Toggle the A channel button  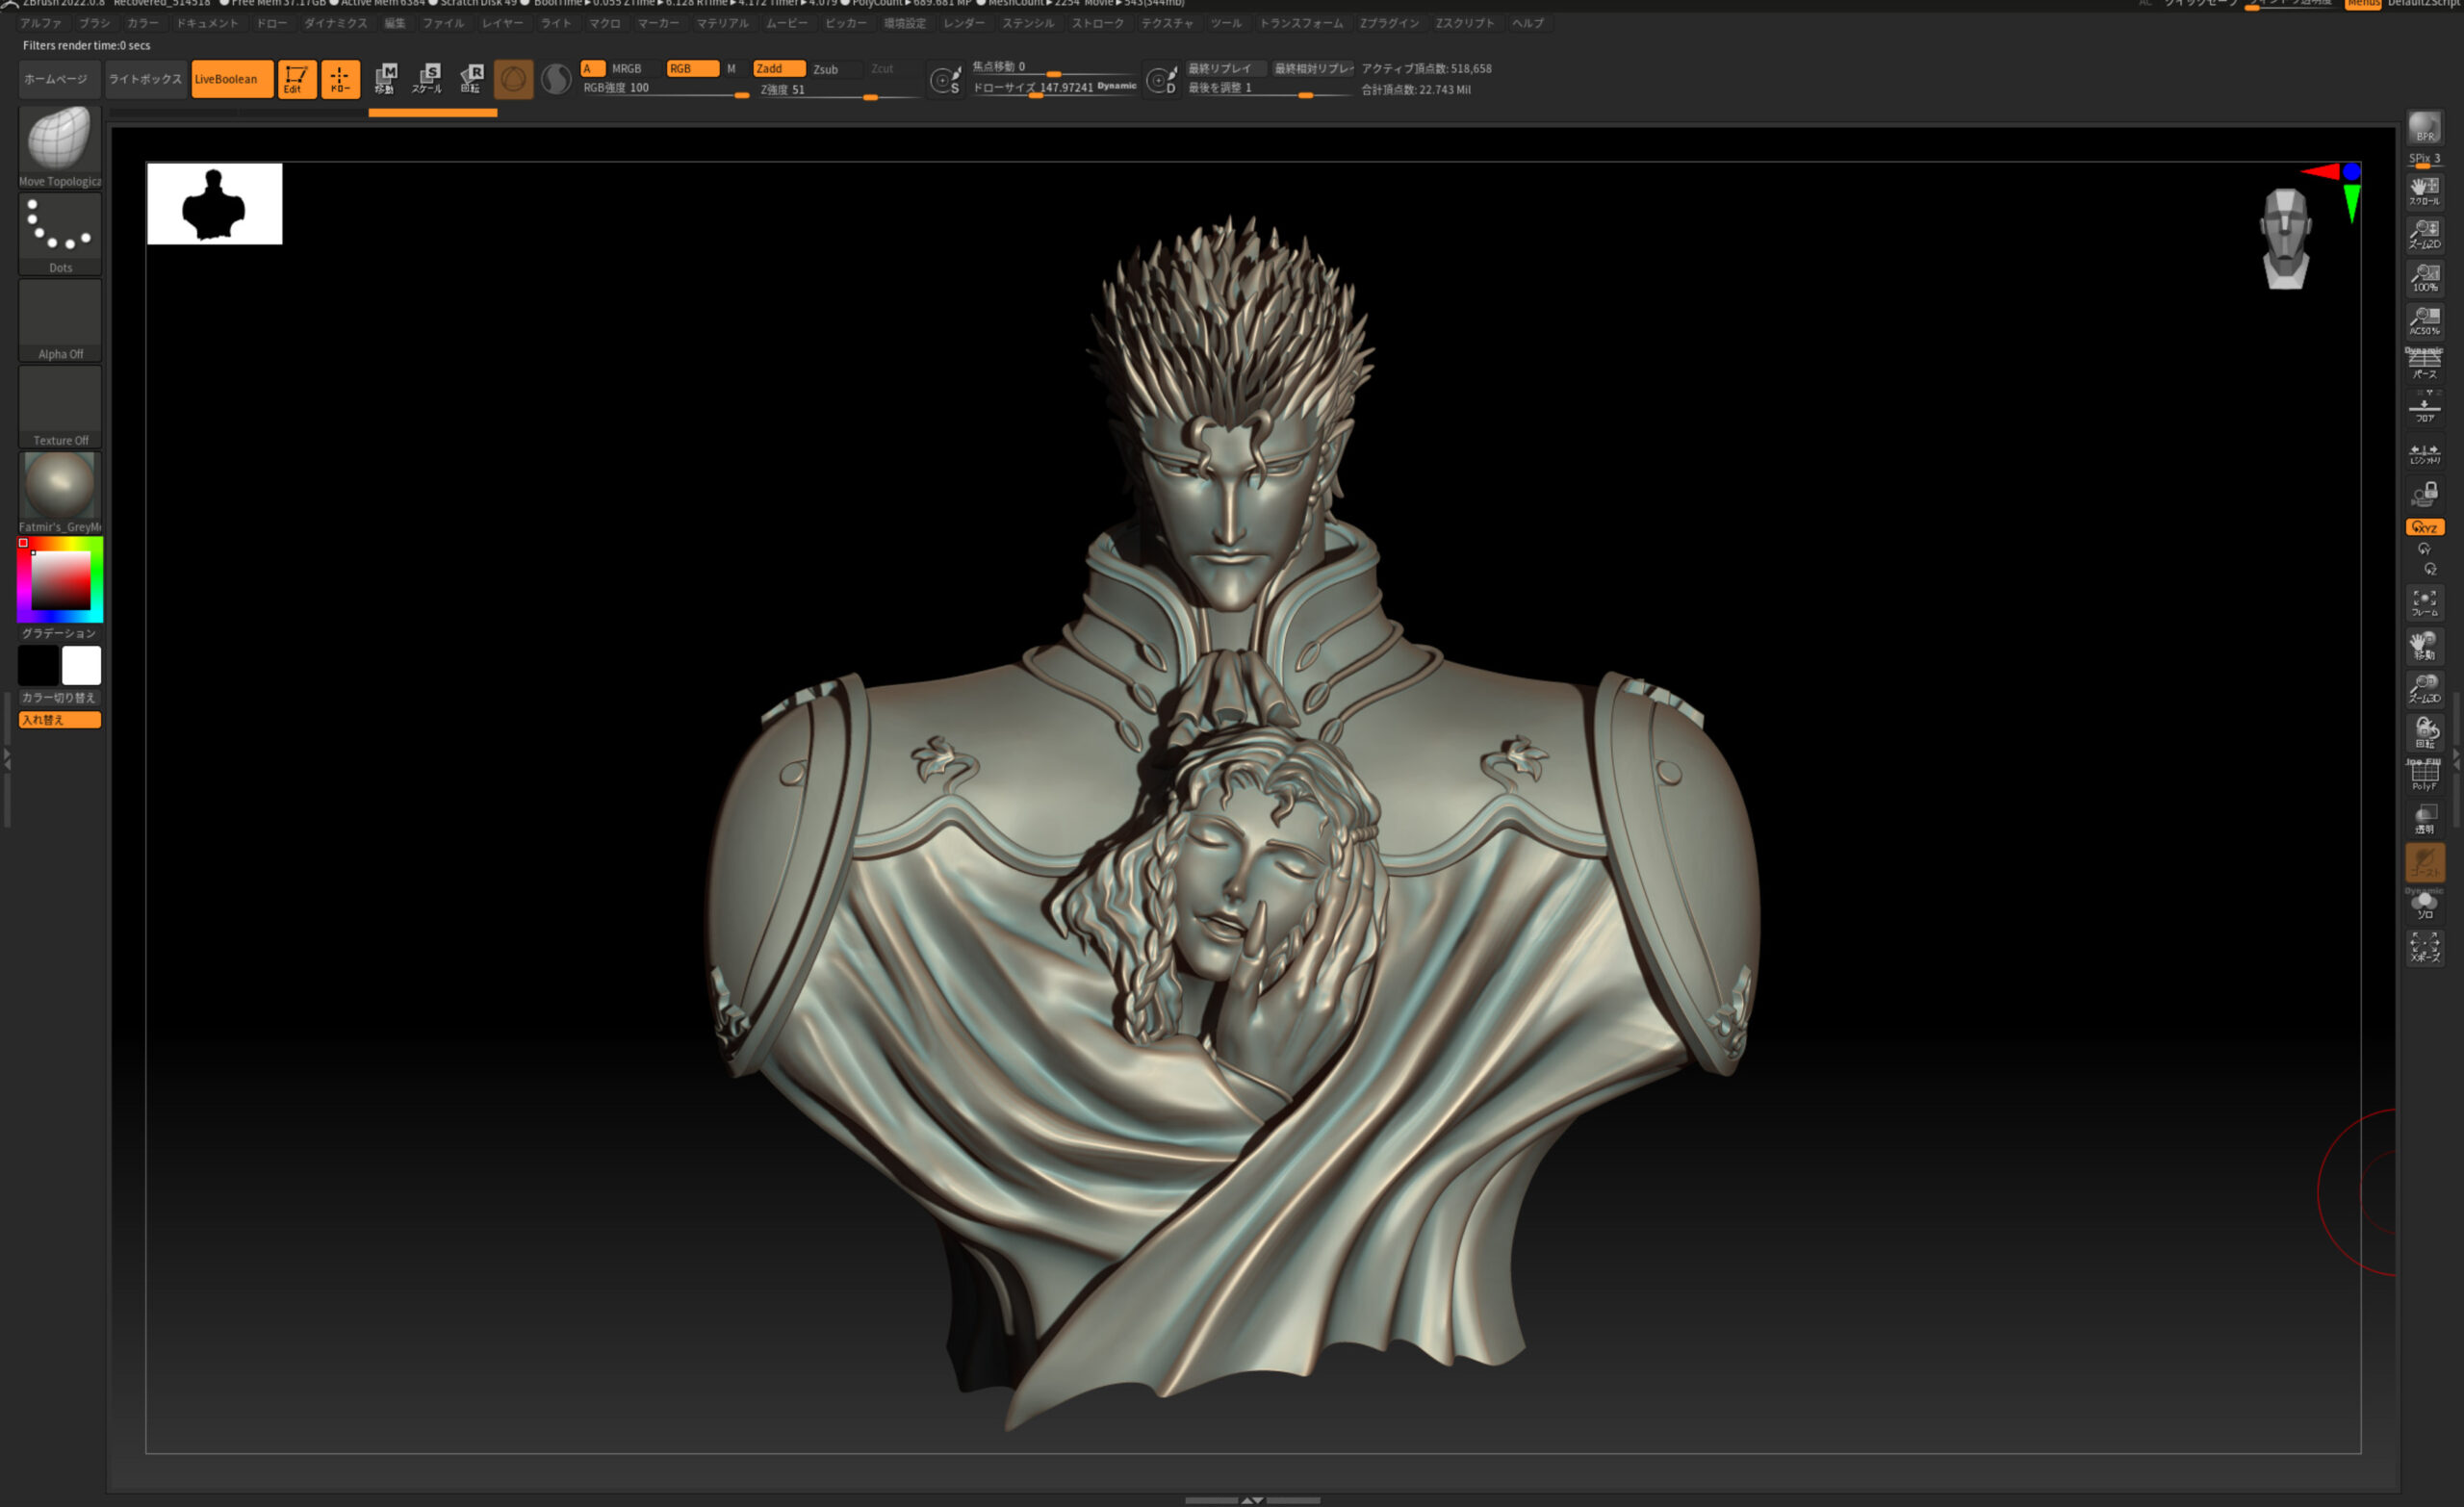593,69
